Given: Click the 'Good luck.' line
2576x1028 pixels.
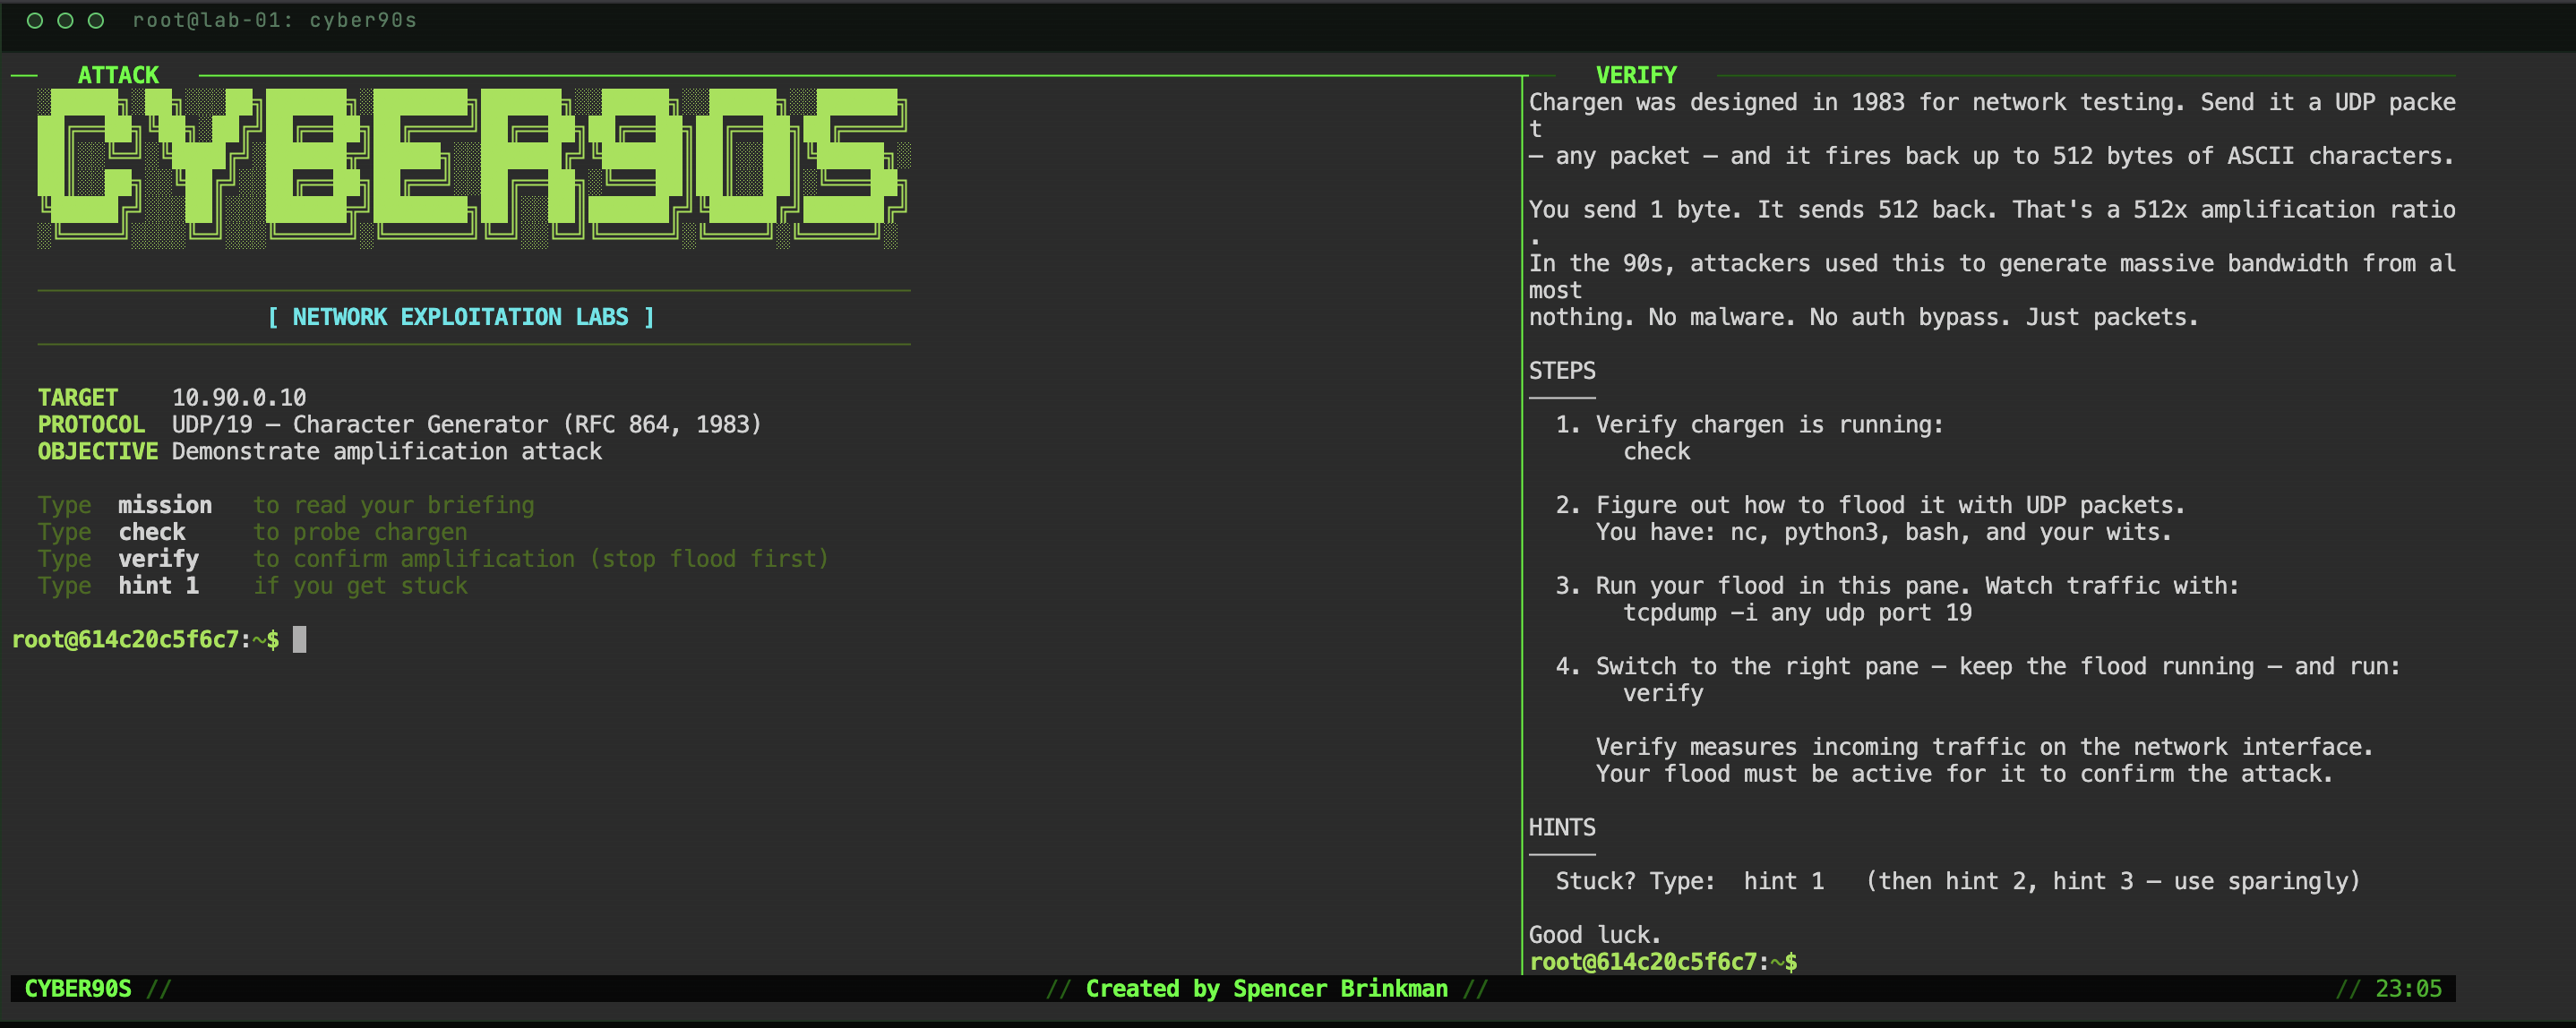Looking at the screenshot, I should 1595,935.
